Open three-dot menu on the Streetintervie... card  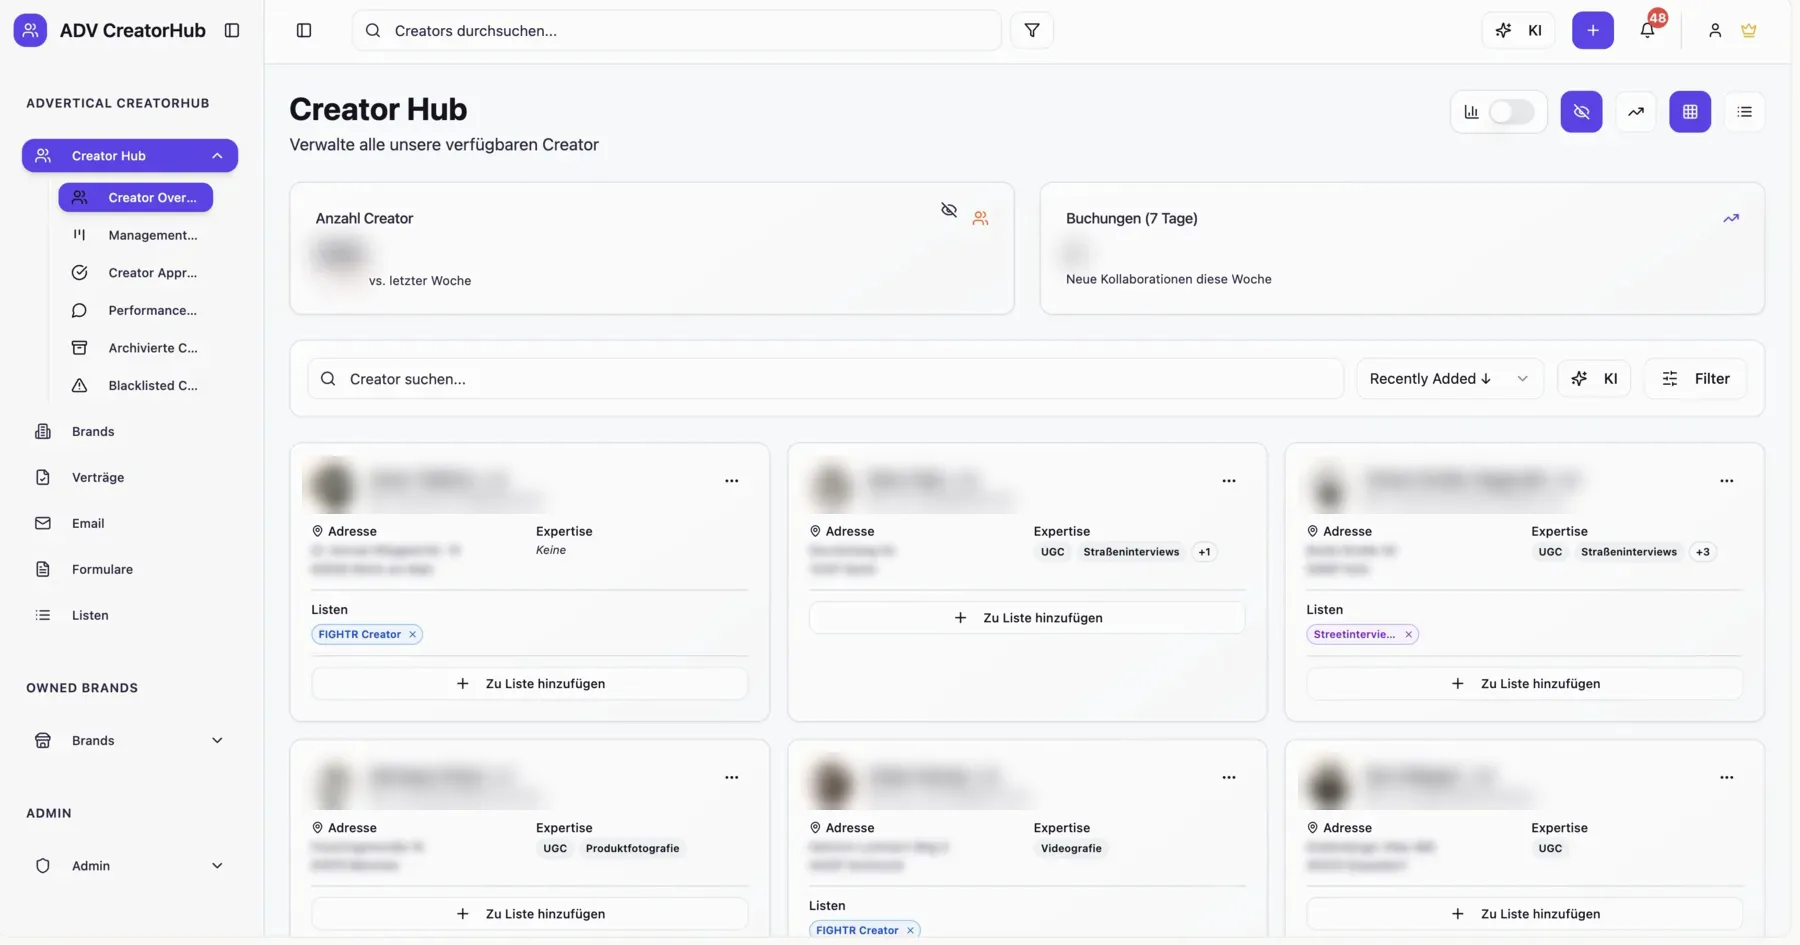pyautogui.click(x=1726, y=481)
